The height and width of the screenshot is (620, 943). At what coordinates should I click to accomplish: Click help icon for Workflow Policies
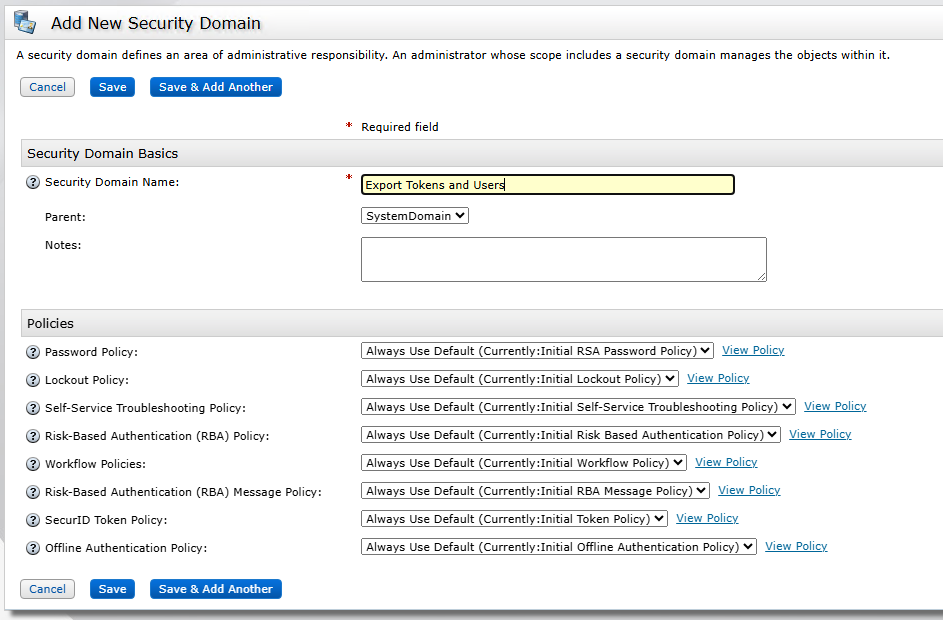[x=33, y=465]
